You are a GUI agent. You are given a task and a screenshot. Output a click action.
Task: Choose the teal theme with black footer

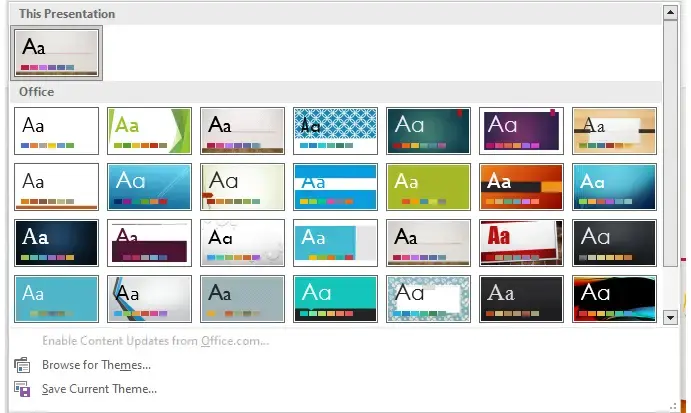335,299
